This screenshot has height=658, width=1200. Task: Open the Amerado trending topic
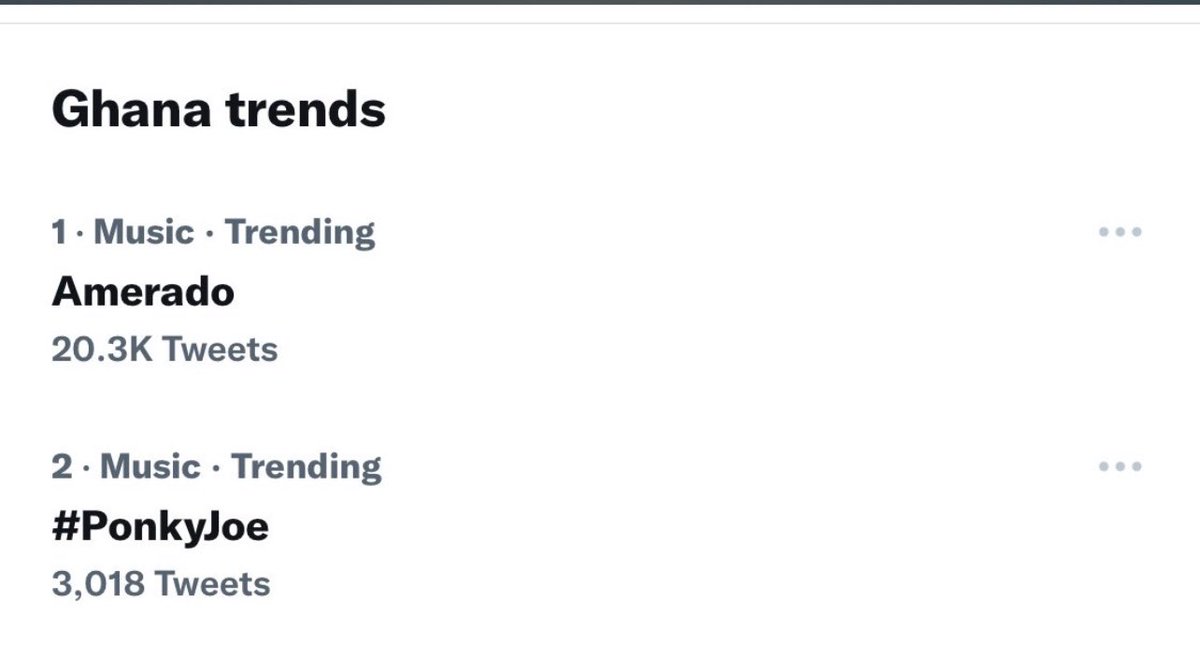[x=143, y=291]
